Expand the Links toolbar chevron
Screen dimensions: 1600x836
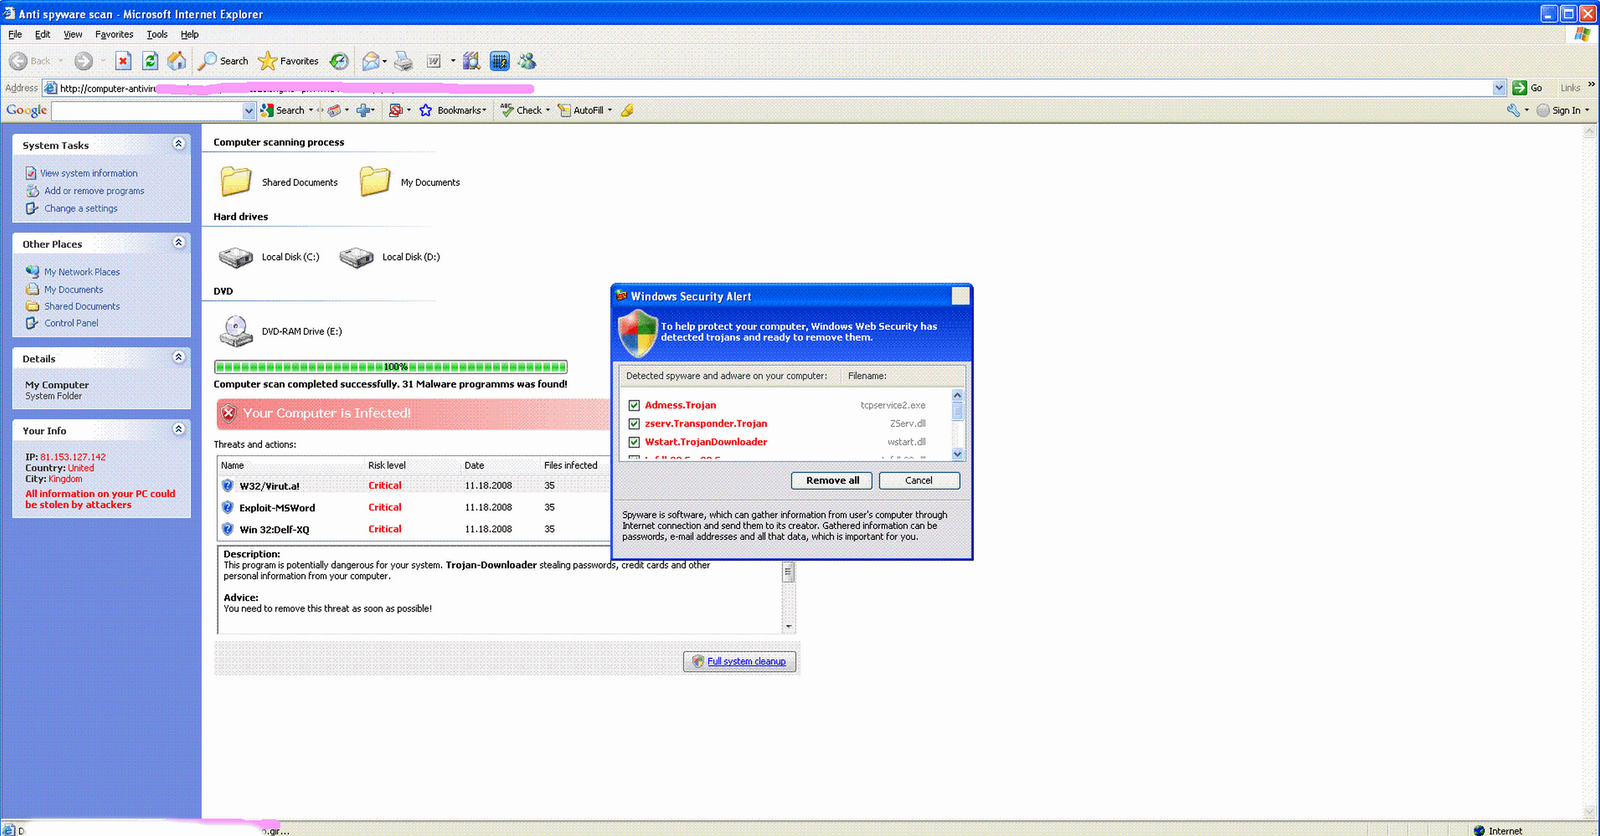1591,85
